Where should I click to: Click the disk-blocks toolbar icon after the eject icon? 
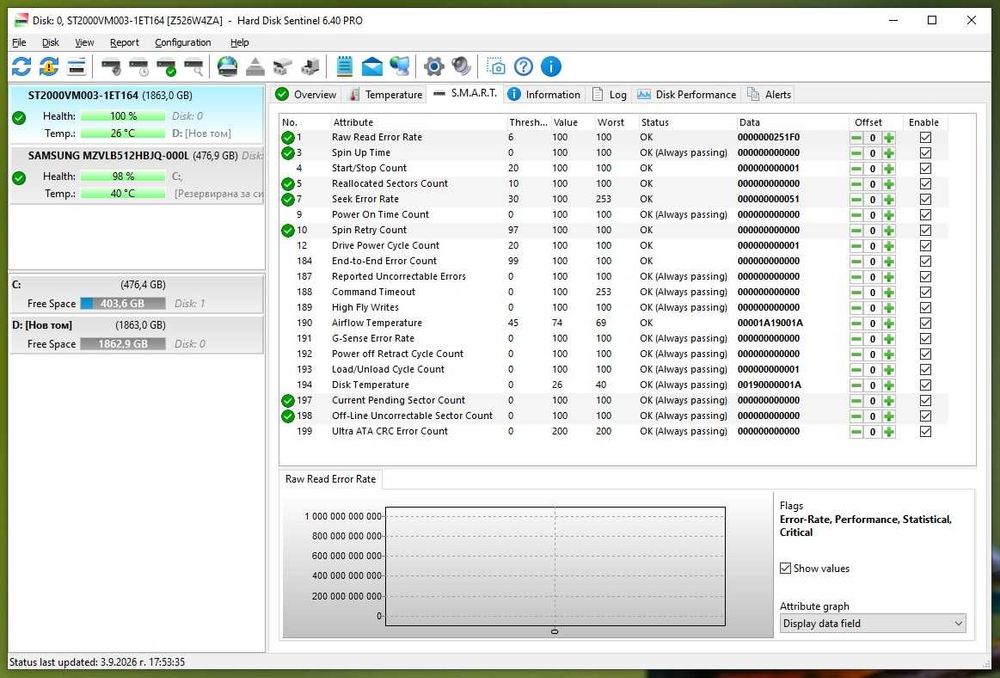tap(283, 66)
